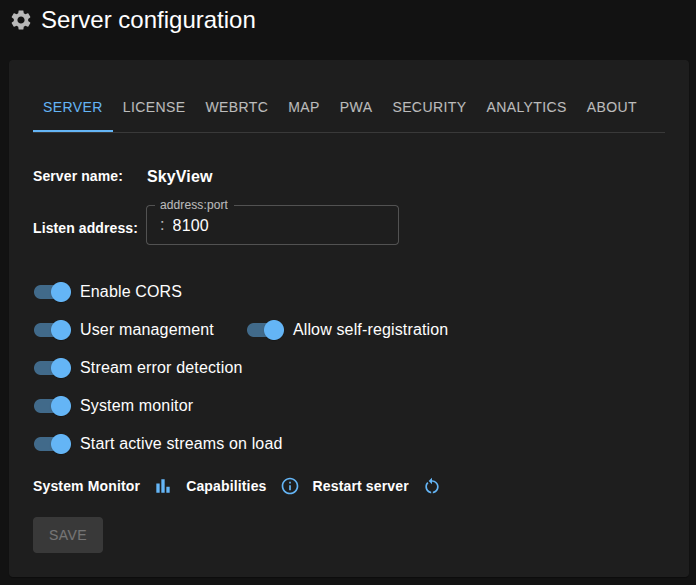Click the address:port listen address field

pos(273,225)
